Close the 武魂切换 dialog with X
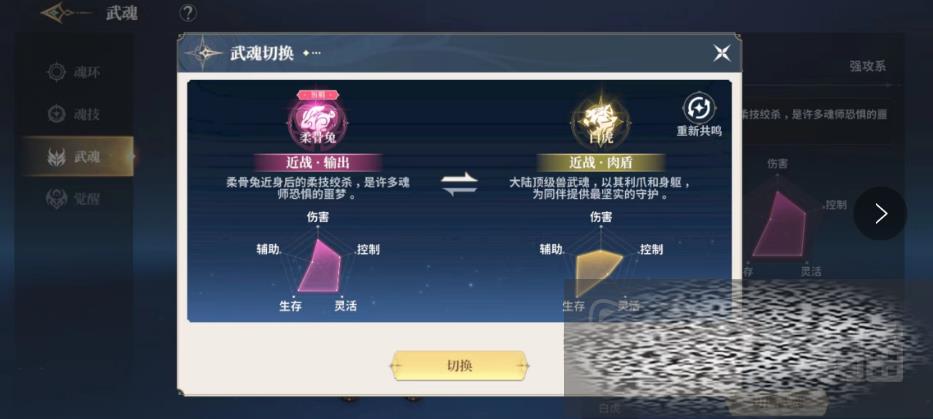The height and width of the screenshot is (419, 933). coord(722,53)
